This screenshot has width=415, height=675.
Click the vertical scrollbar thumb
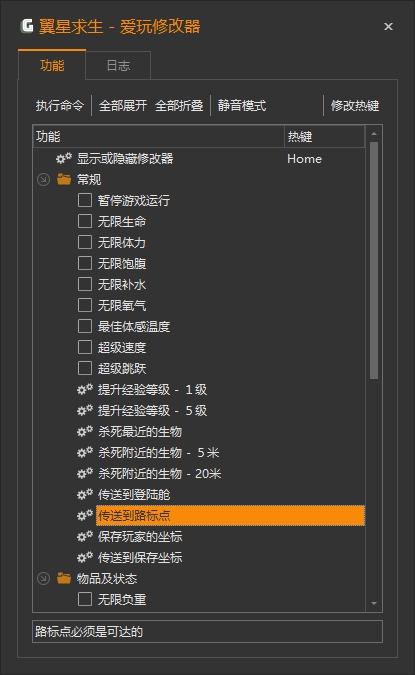click(x=374, y=260)
